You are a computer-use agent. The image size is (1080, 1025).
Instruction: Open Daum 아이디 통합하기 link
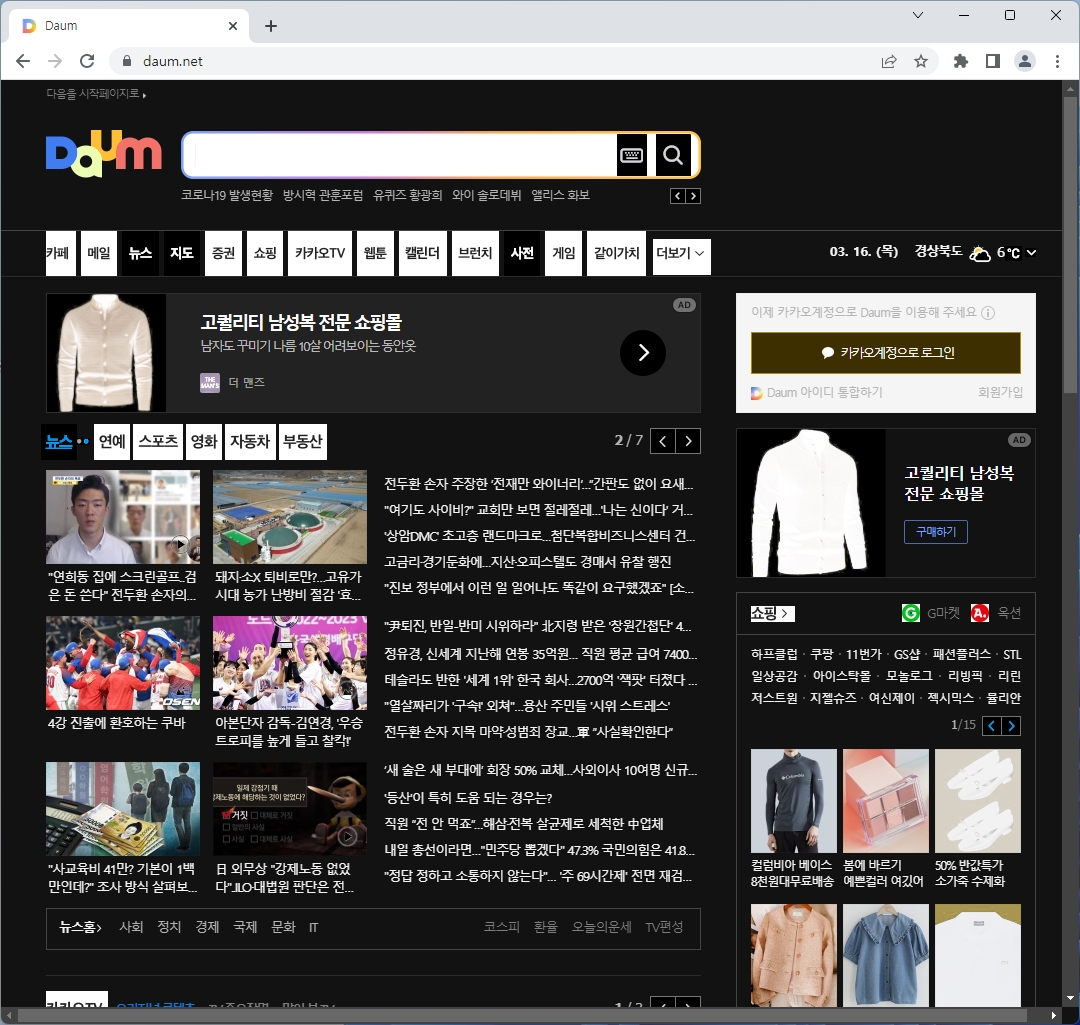click(x=817, y=393)
